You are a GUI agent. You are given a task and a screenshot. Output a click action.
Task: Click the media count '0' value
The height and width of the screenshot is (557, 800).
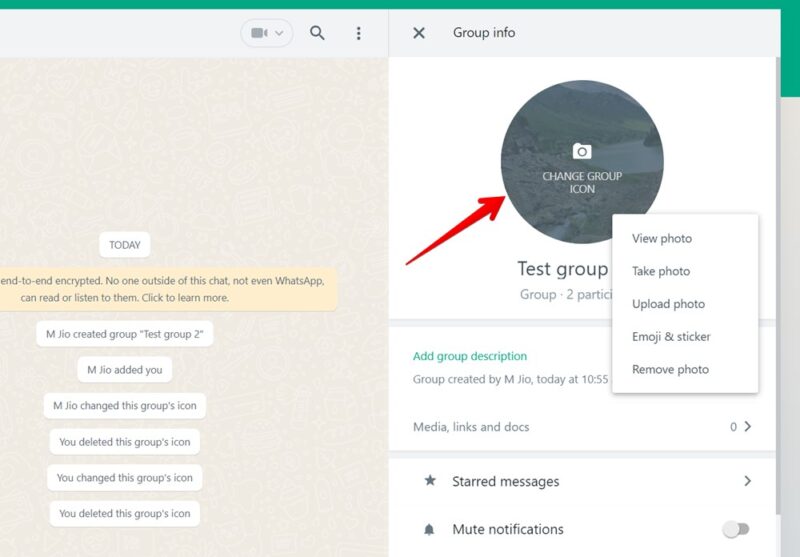tap(733, 427)
